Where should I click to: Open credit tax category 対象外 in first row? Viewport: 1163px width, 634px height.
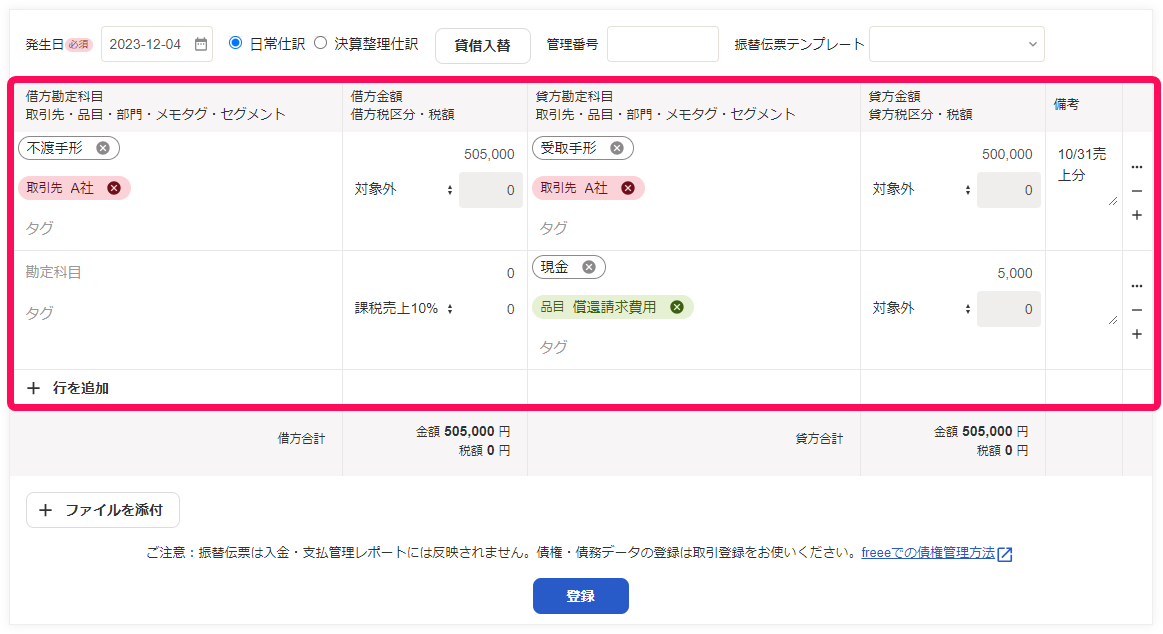point(921,190)
